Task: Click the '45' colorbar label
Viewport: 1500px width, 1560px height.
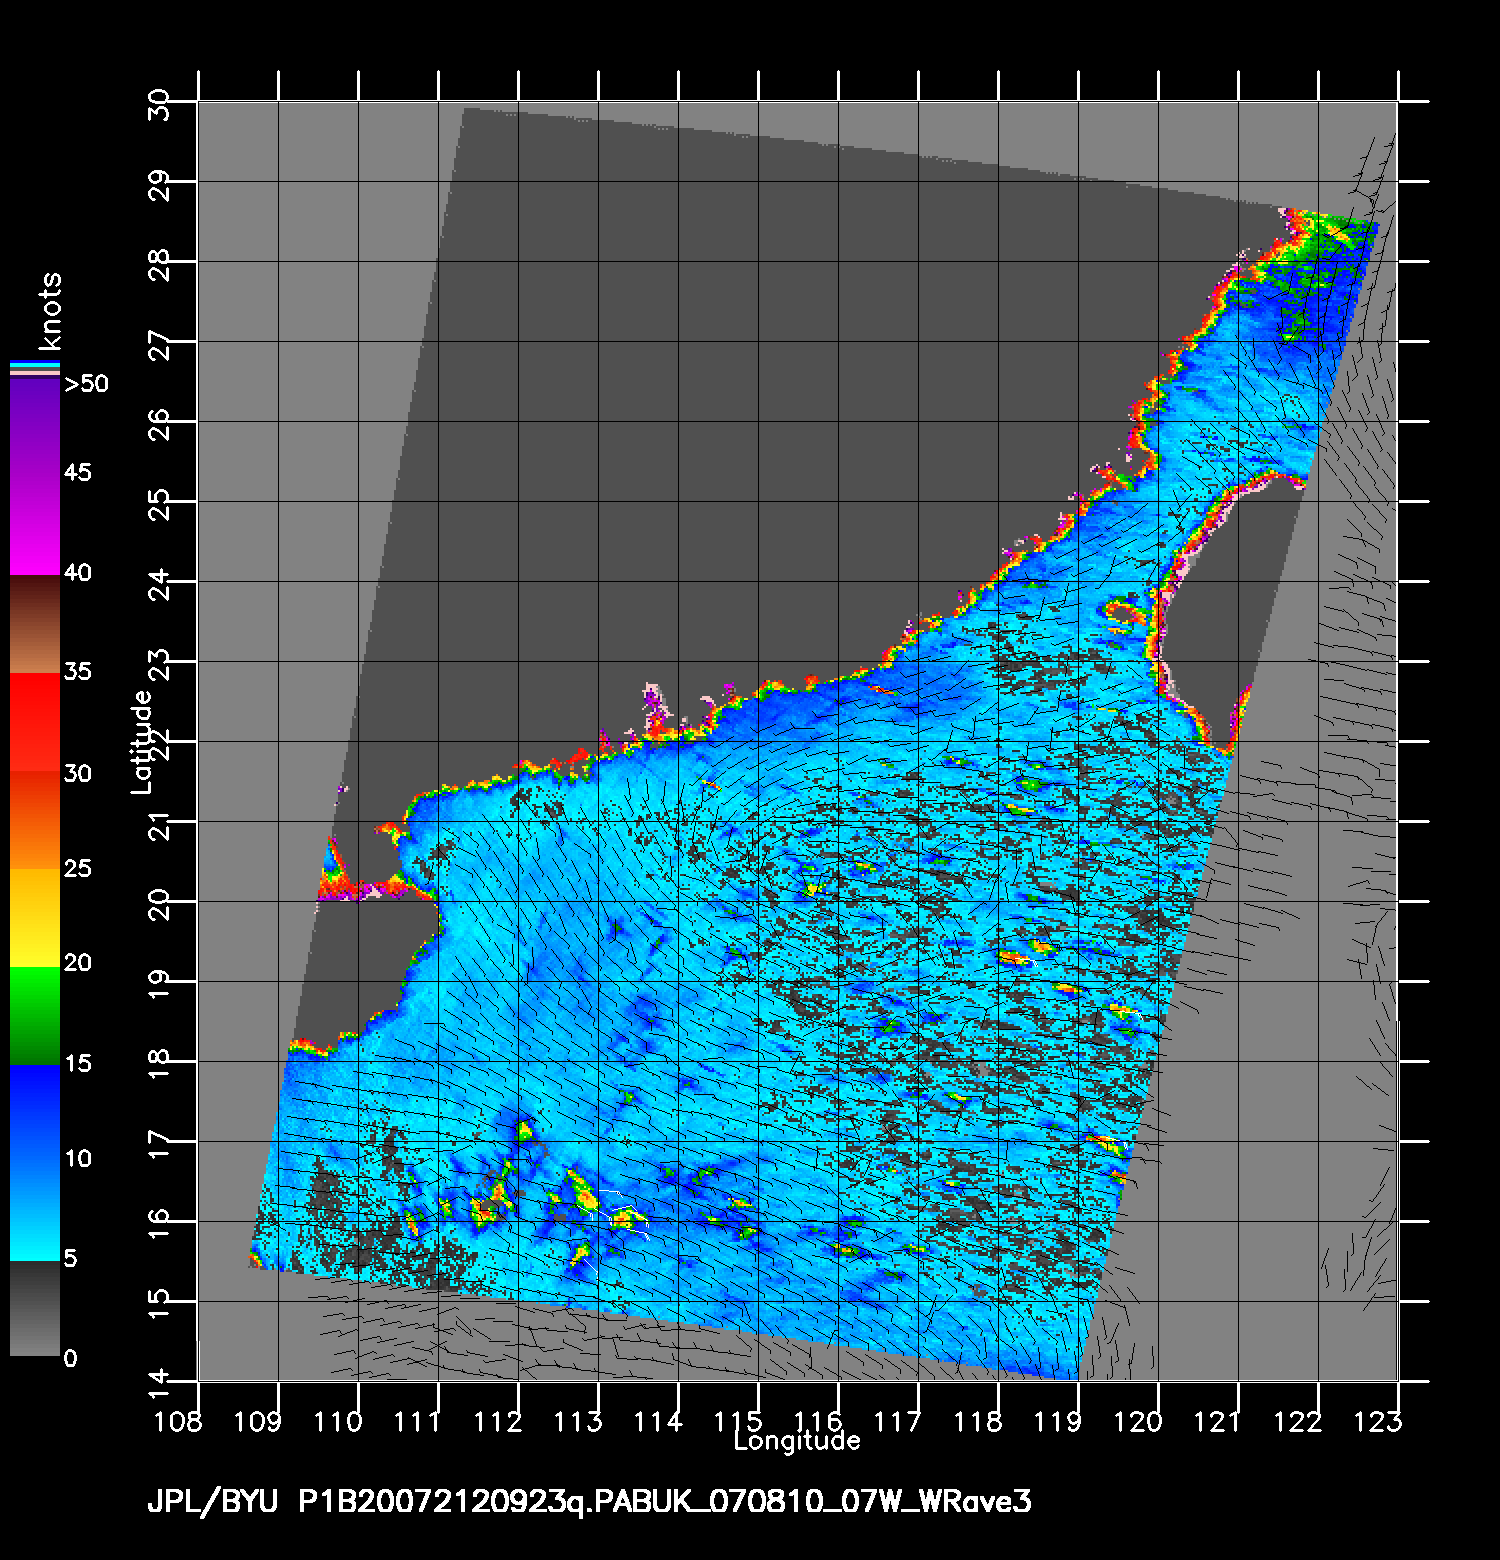Action: tap(78, 472)
